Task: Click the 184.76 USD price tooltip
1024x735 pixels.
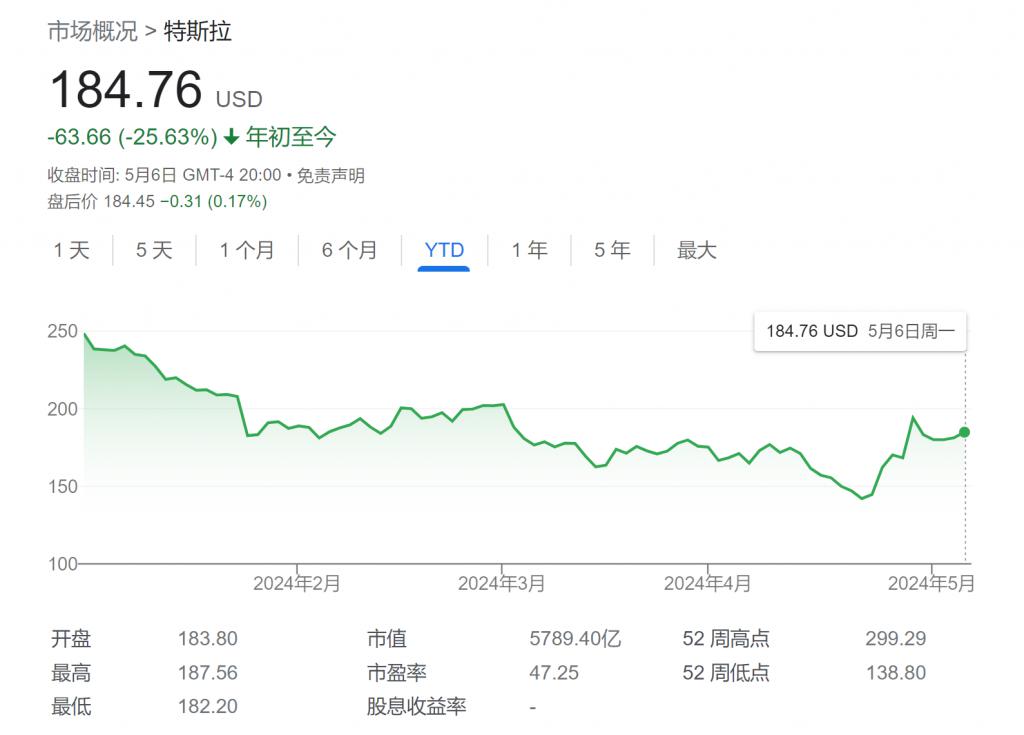Action: click(860, 331)
